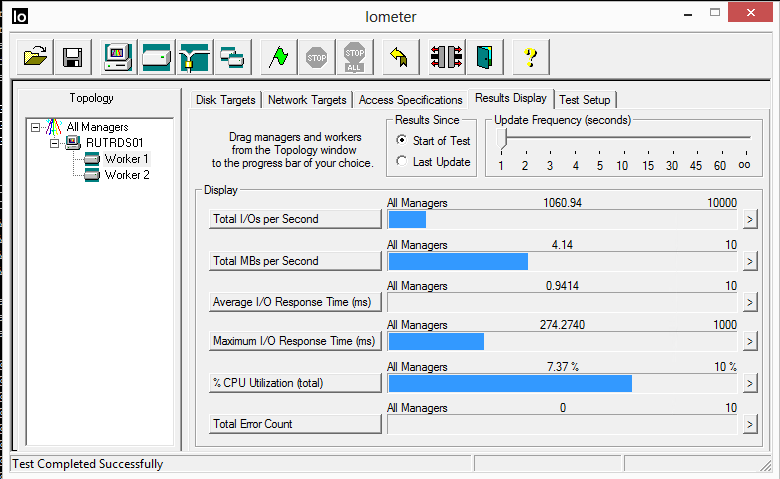The image size is (780, 479).
Task: Click the Total I/Os per Second button
Action: click(x=295, y=219)
